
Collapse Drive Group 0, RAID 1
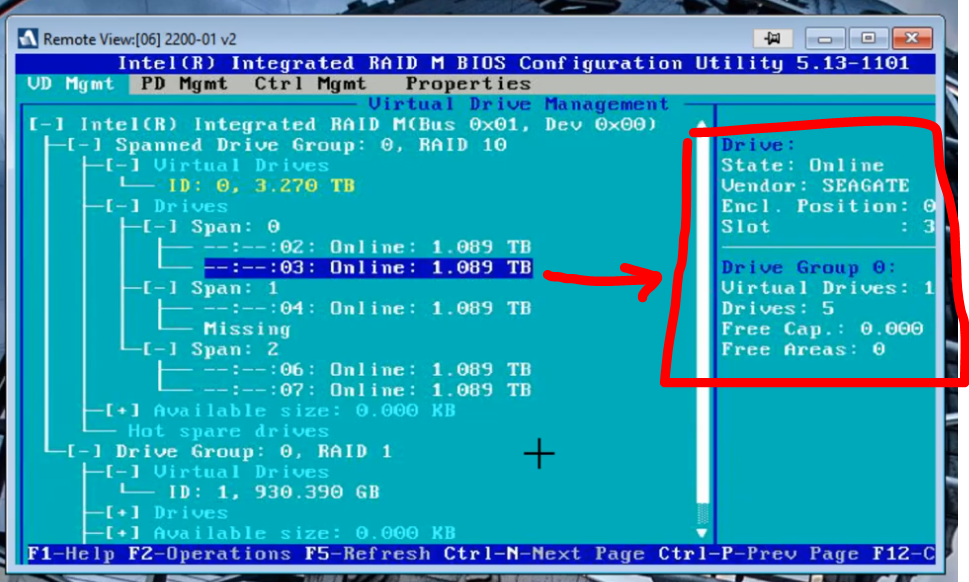[x=85, y=451]
